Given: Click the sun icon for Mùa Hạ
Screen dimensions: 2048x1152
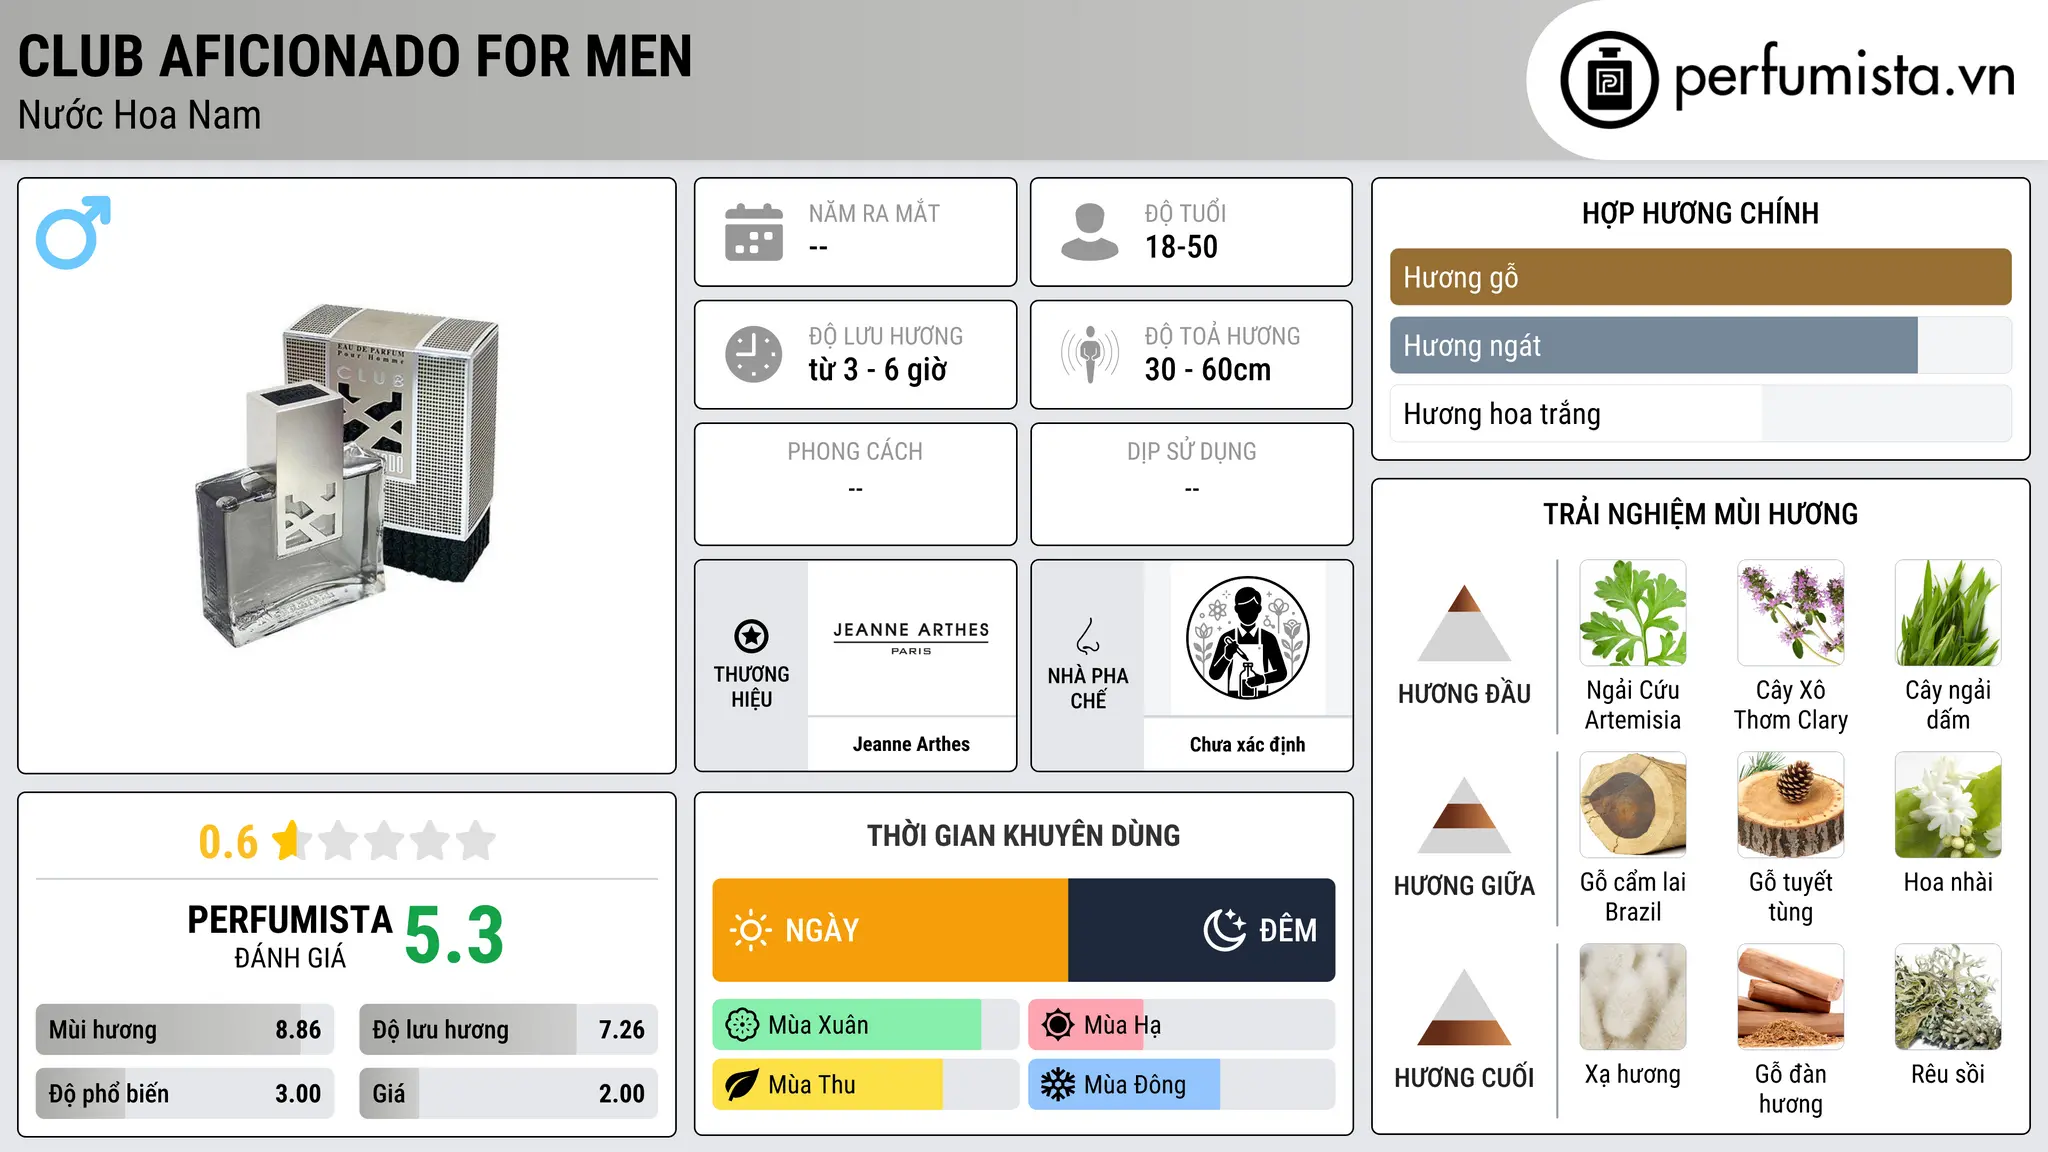Looking at the screenshot, I should [x=1058, y=1025].
